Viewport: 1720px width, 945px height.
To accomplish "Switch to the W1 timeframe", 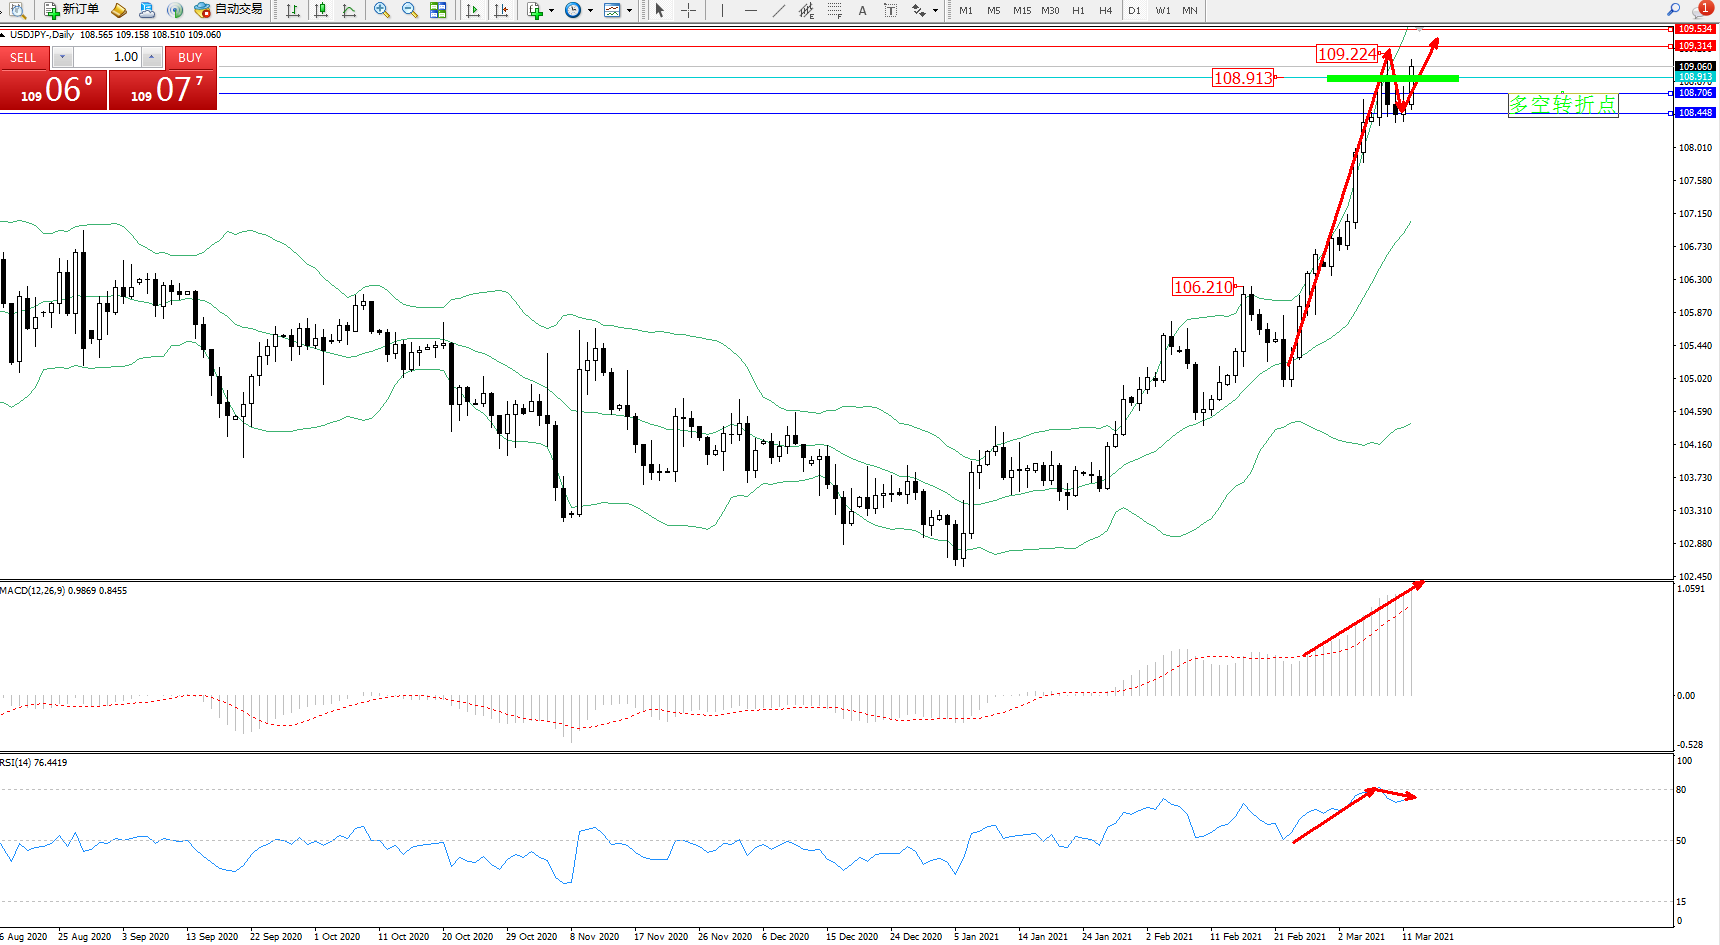I will [1162, 10].
